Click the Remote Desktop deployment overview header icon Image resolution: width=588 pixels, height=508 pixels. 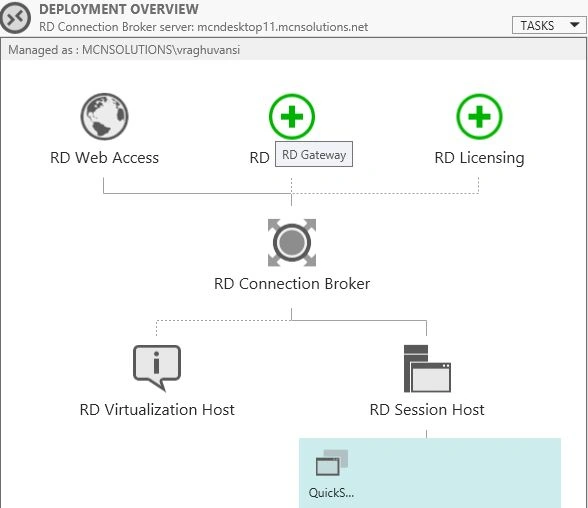[15, 17]
